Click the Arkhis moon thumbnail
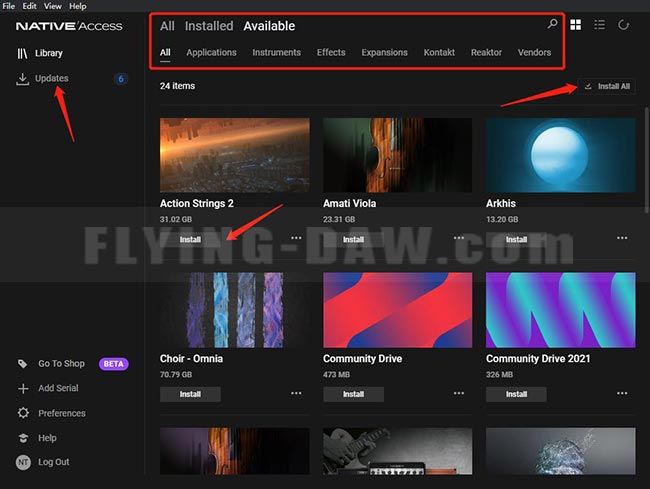Screen dimensions: 650x489 pos(560,155)
